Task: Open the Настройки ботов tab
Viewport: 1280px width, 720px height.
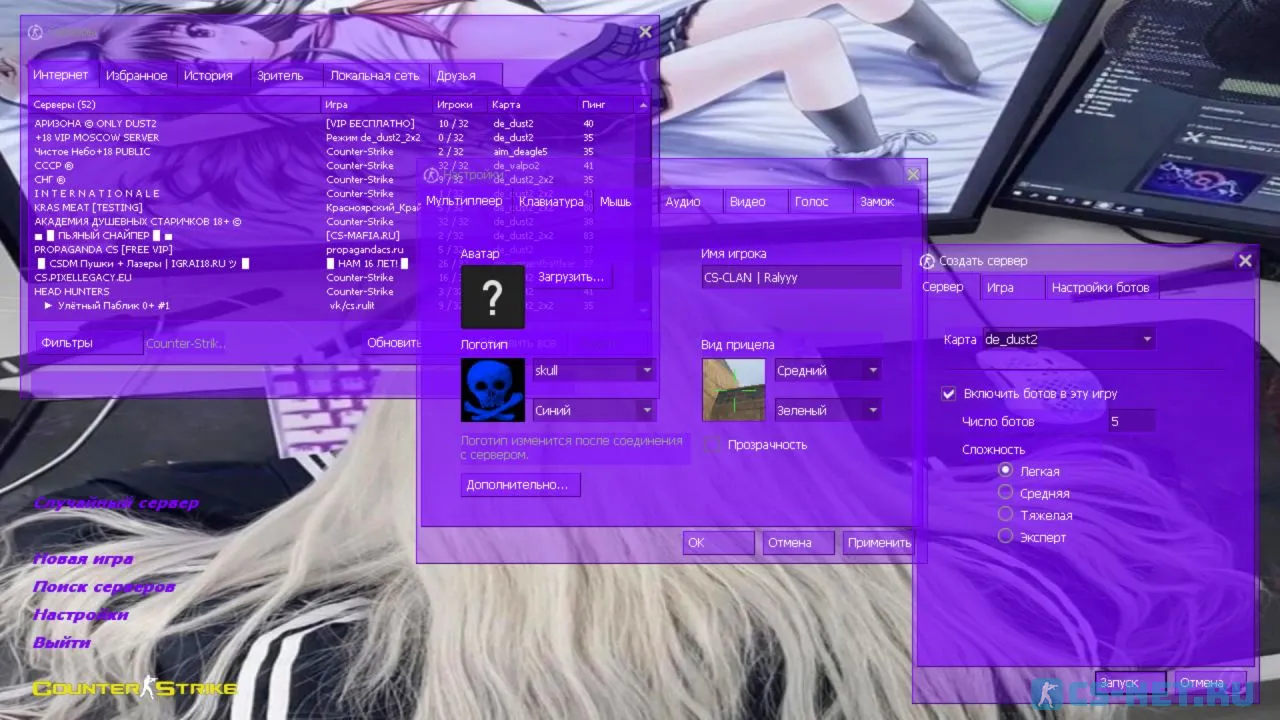Action: [1100, 288]
